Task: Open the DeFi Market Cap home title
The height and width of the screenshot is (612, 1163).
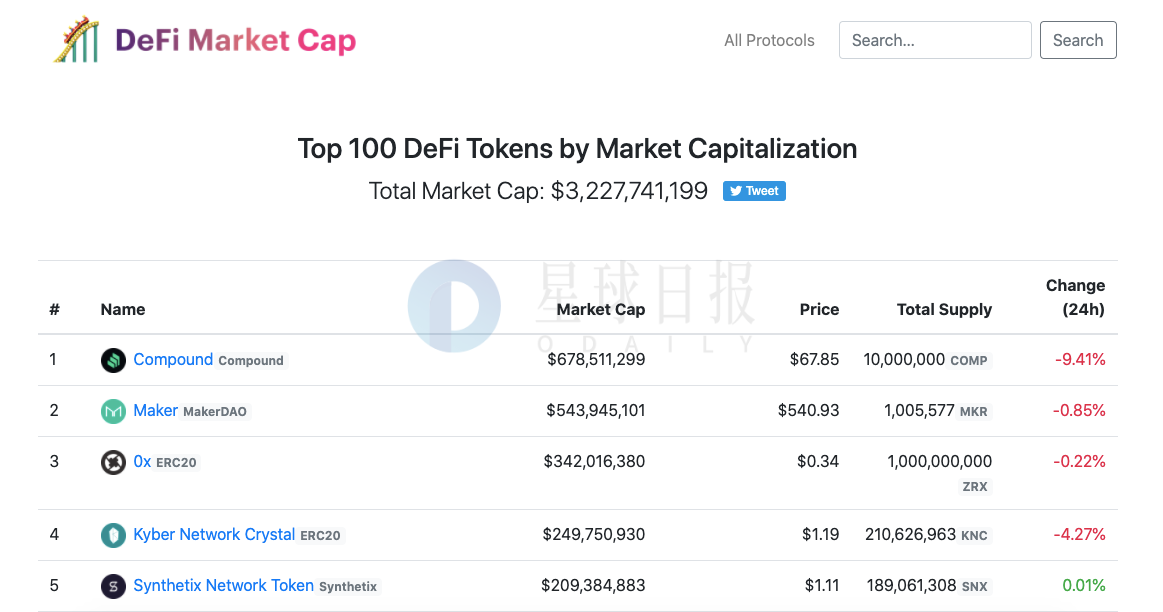Action: click(x=236, y=41)
